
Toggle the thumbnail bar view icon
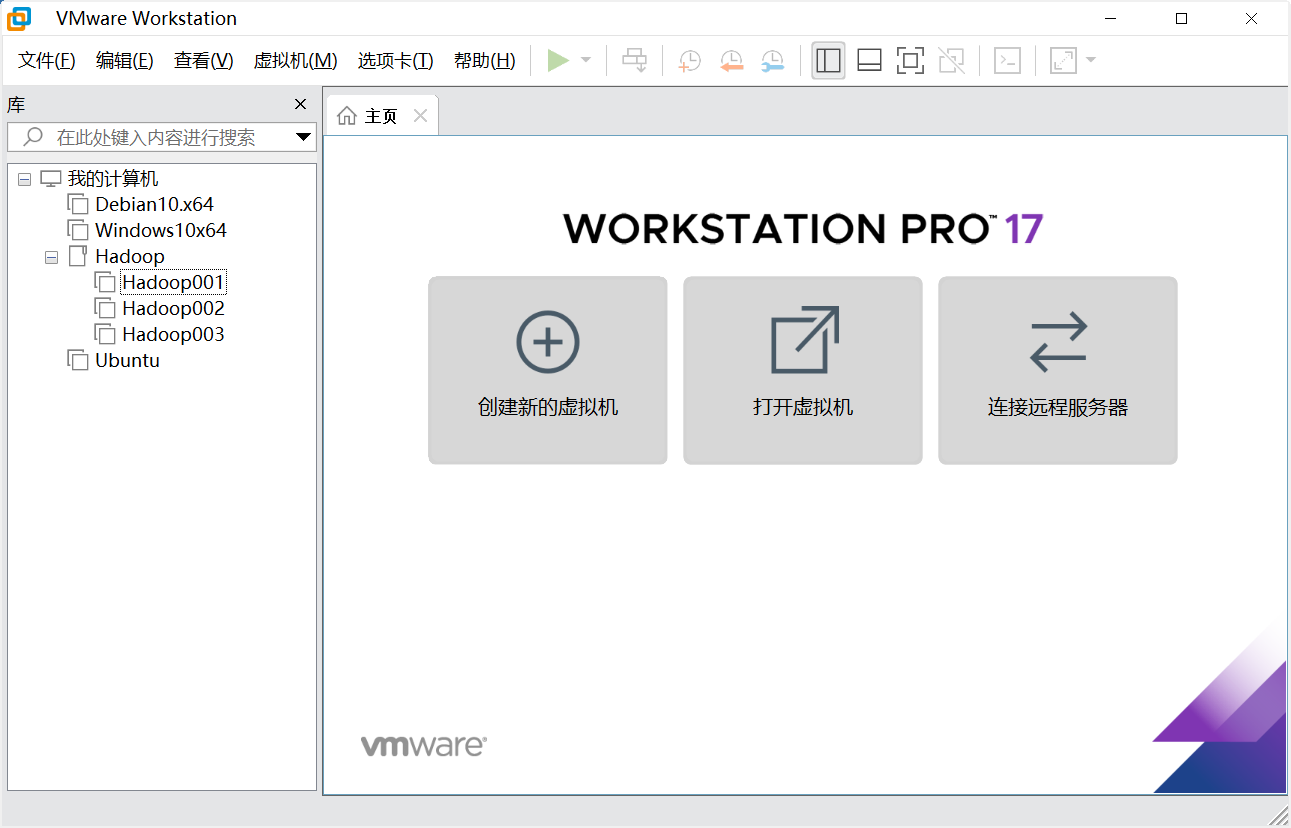pyautogui.click(x=869, y=61)
